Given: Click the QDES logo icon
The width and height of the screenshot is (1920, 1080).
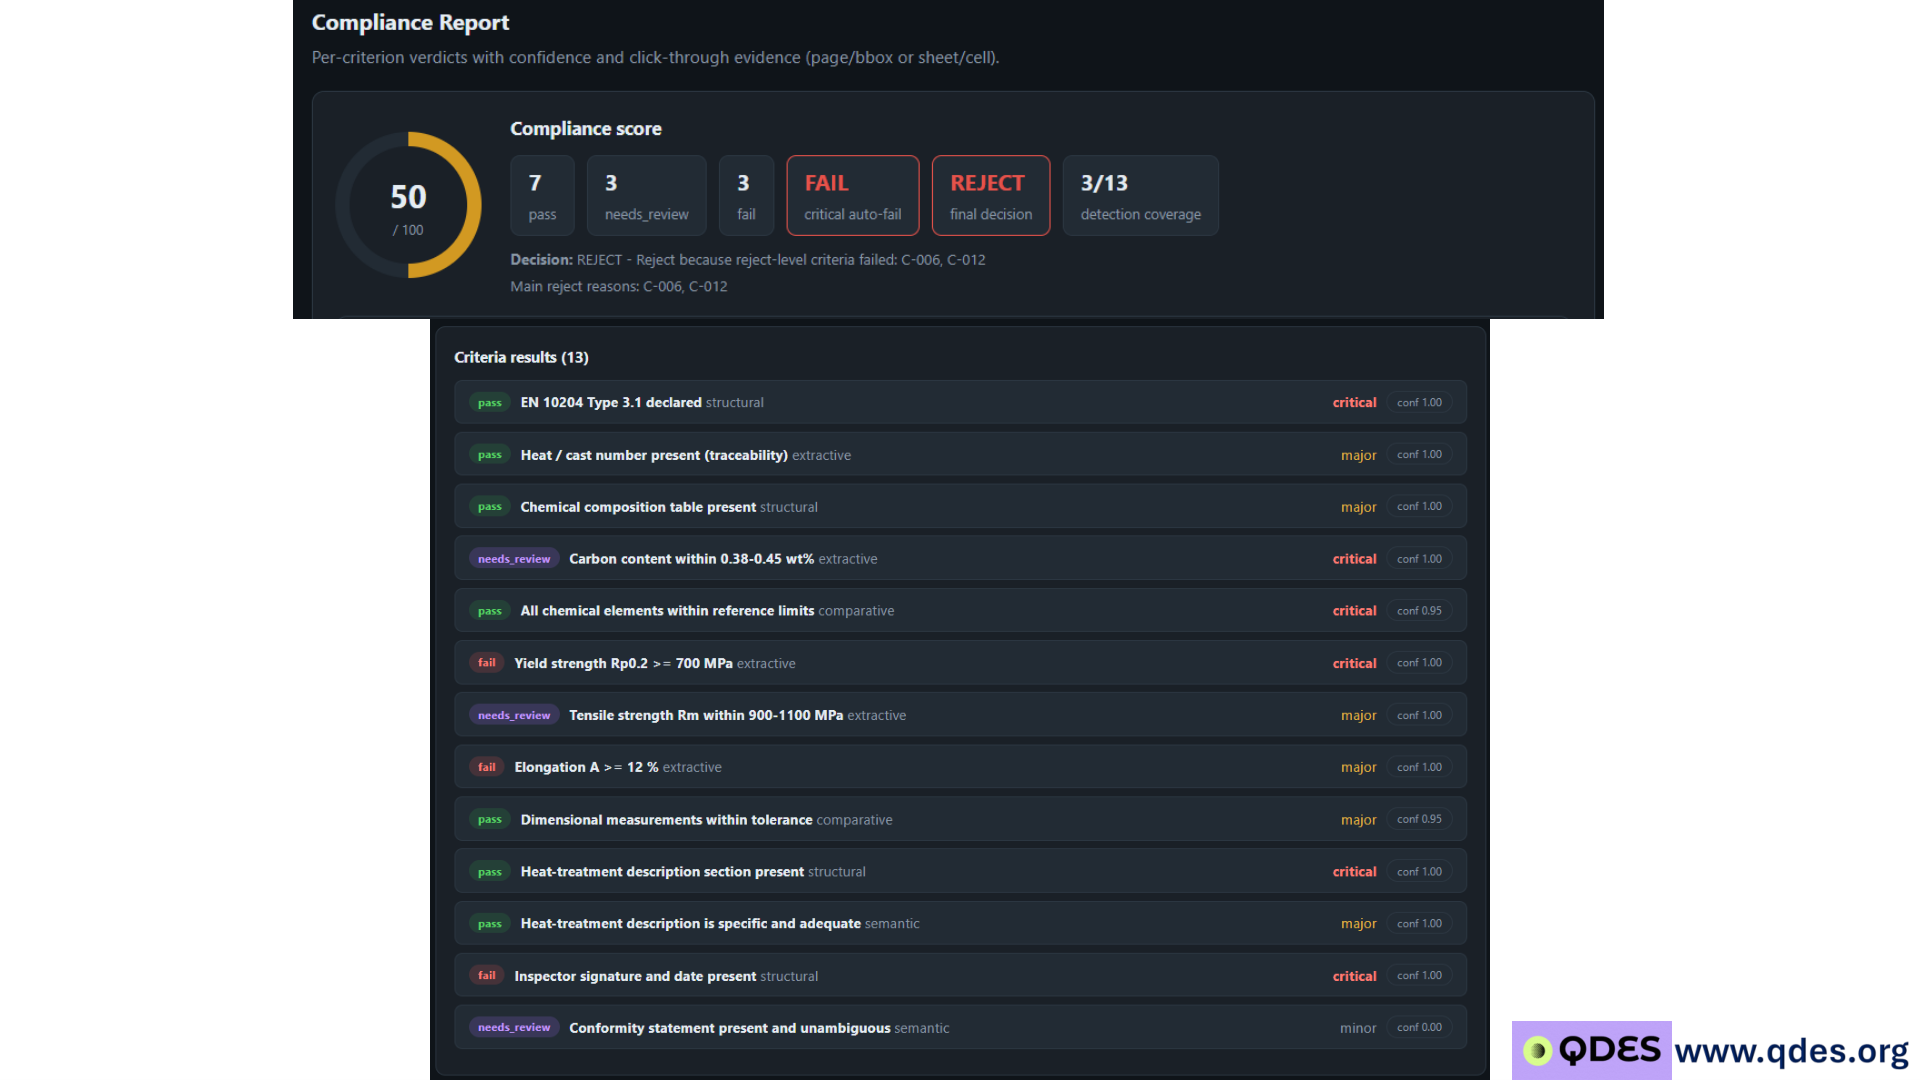Looking at the screenshot, I should coord(1537,1050).
